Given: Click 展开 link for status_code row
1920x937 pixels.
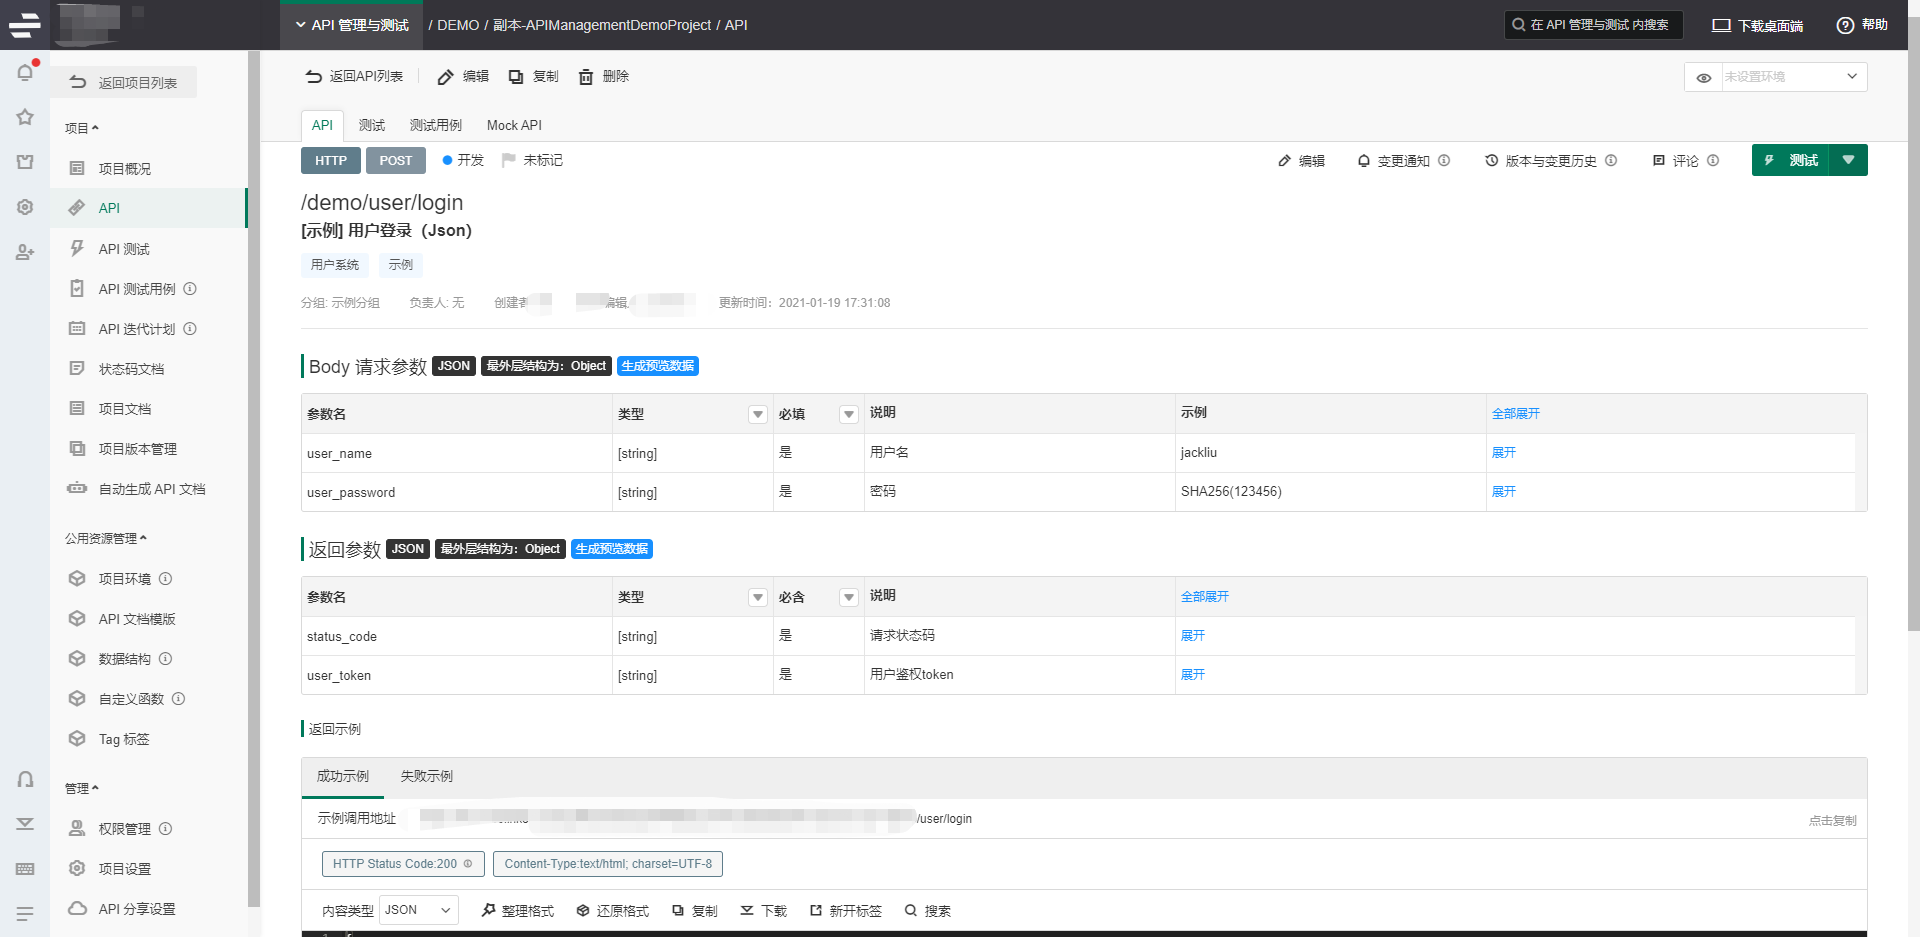Looking at the screenshot, I should (1193, 636).
